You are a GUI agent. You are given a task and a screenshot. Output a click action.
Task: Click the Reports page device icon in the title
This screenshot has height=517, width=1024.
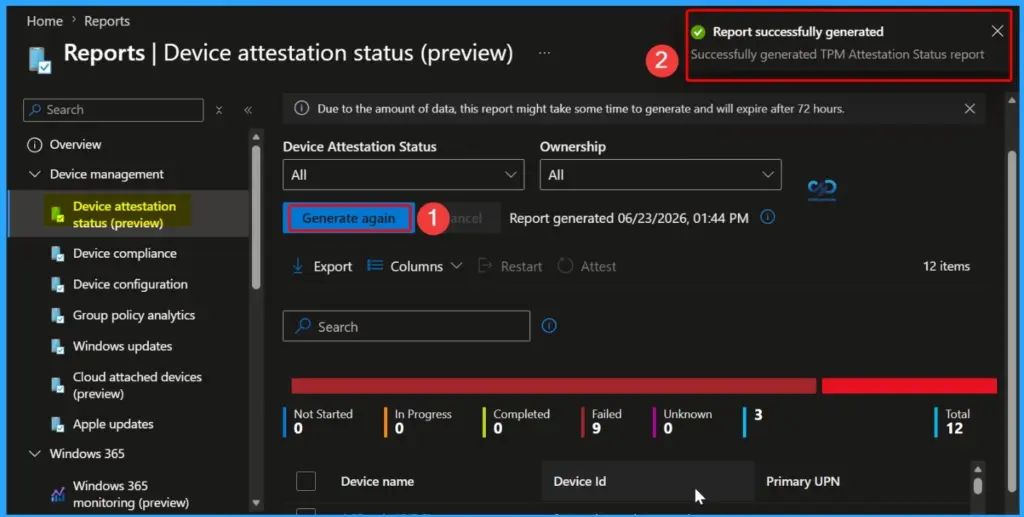point(39,59)
